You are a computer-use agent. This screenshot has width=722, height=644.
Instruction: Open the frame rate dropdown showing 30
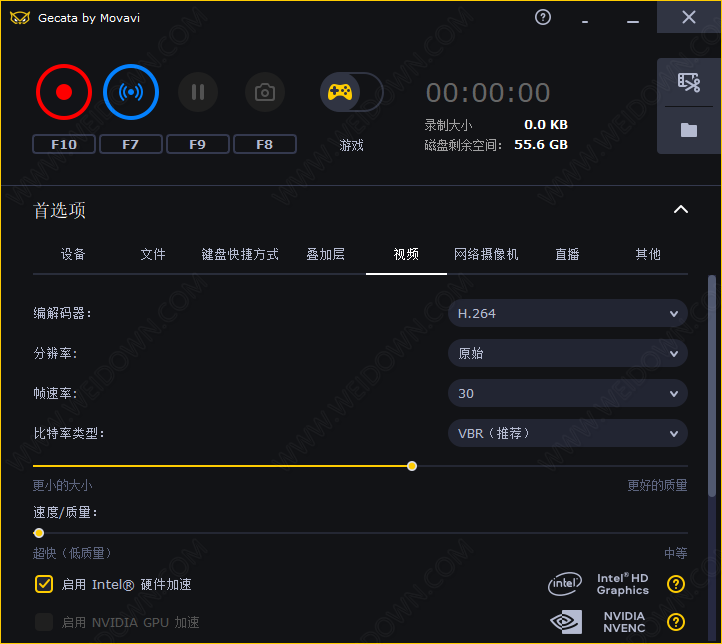coord(567,393)
